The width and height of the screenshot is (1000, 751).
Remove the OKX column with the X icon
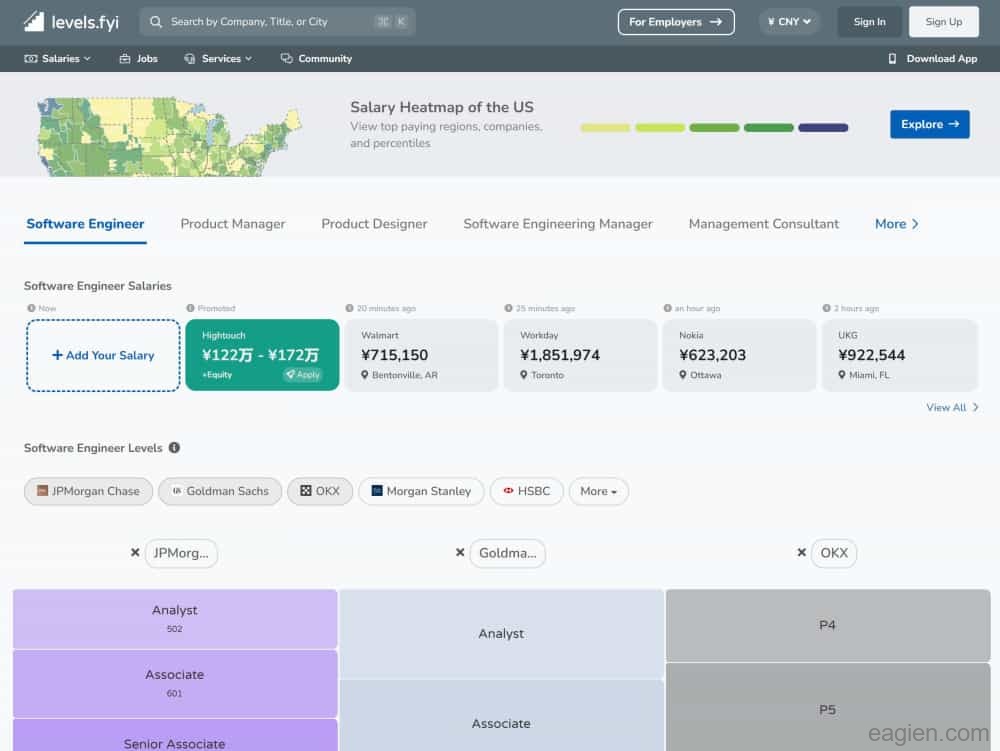click(801, 553)
